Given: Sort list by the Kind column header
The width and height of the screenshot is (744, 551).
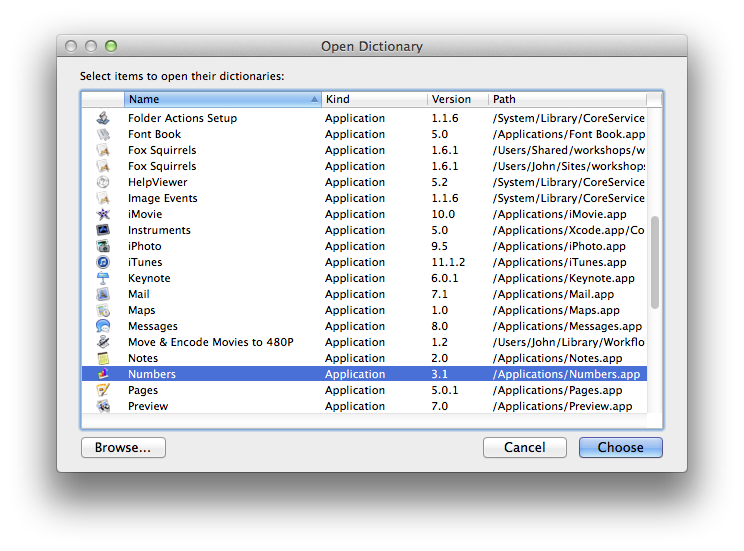Looking at the screenshot, I should [374, 99].
